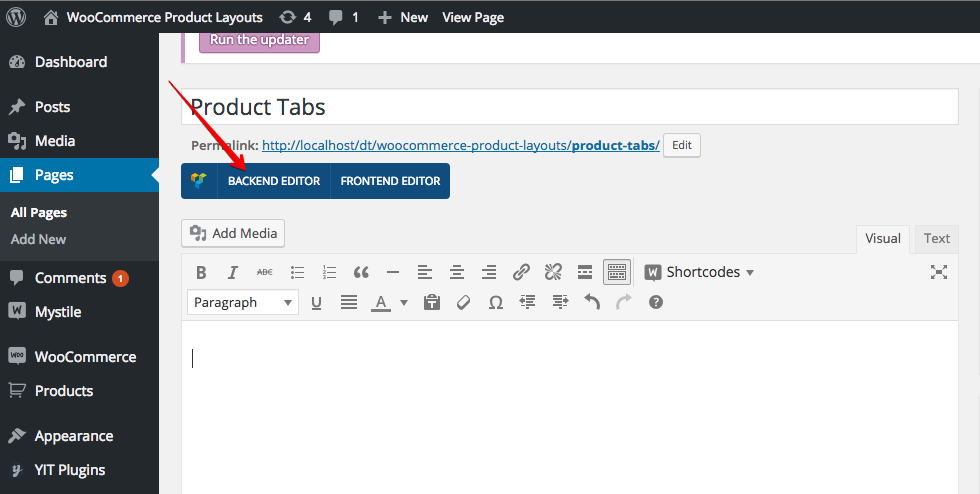Toggle bold formatting in editor toolbar
This screenshot has width=980, height=494.
(201, 272)
